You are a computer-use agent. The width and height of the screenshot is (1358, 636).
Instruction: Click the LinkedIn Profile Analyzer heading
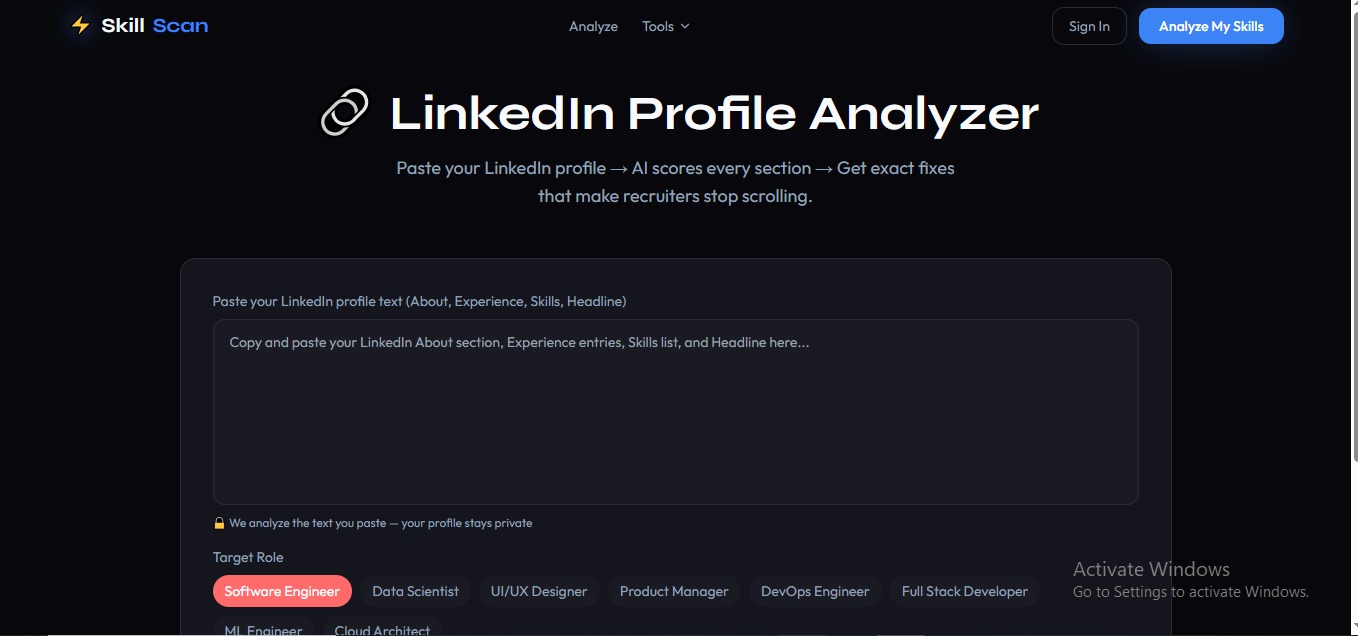coord(714,113)
